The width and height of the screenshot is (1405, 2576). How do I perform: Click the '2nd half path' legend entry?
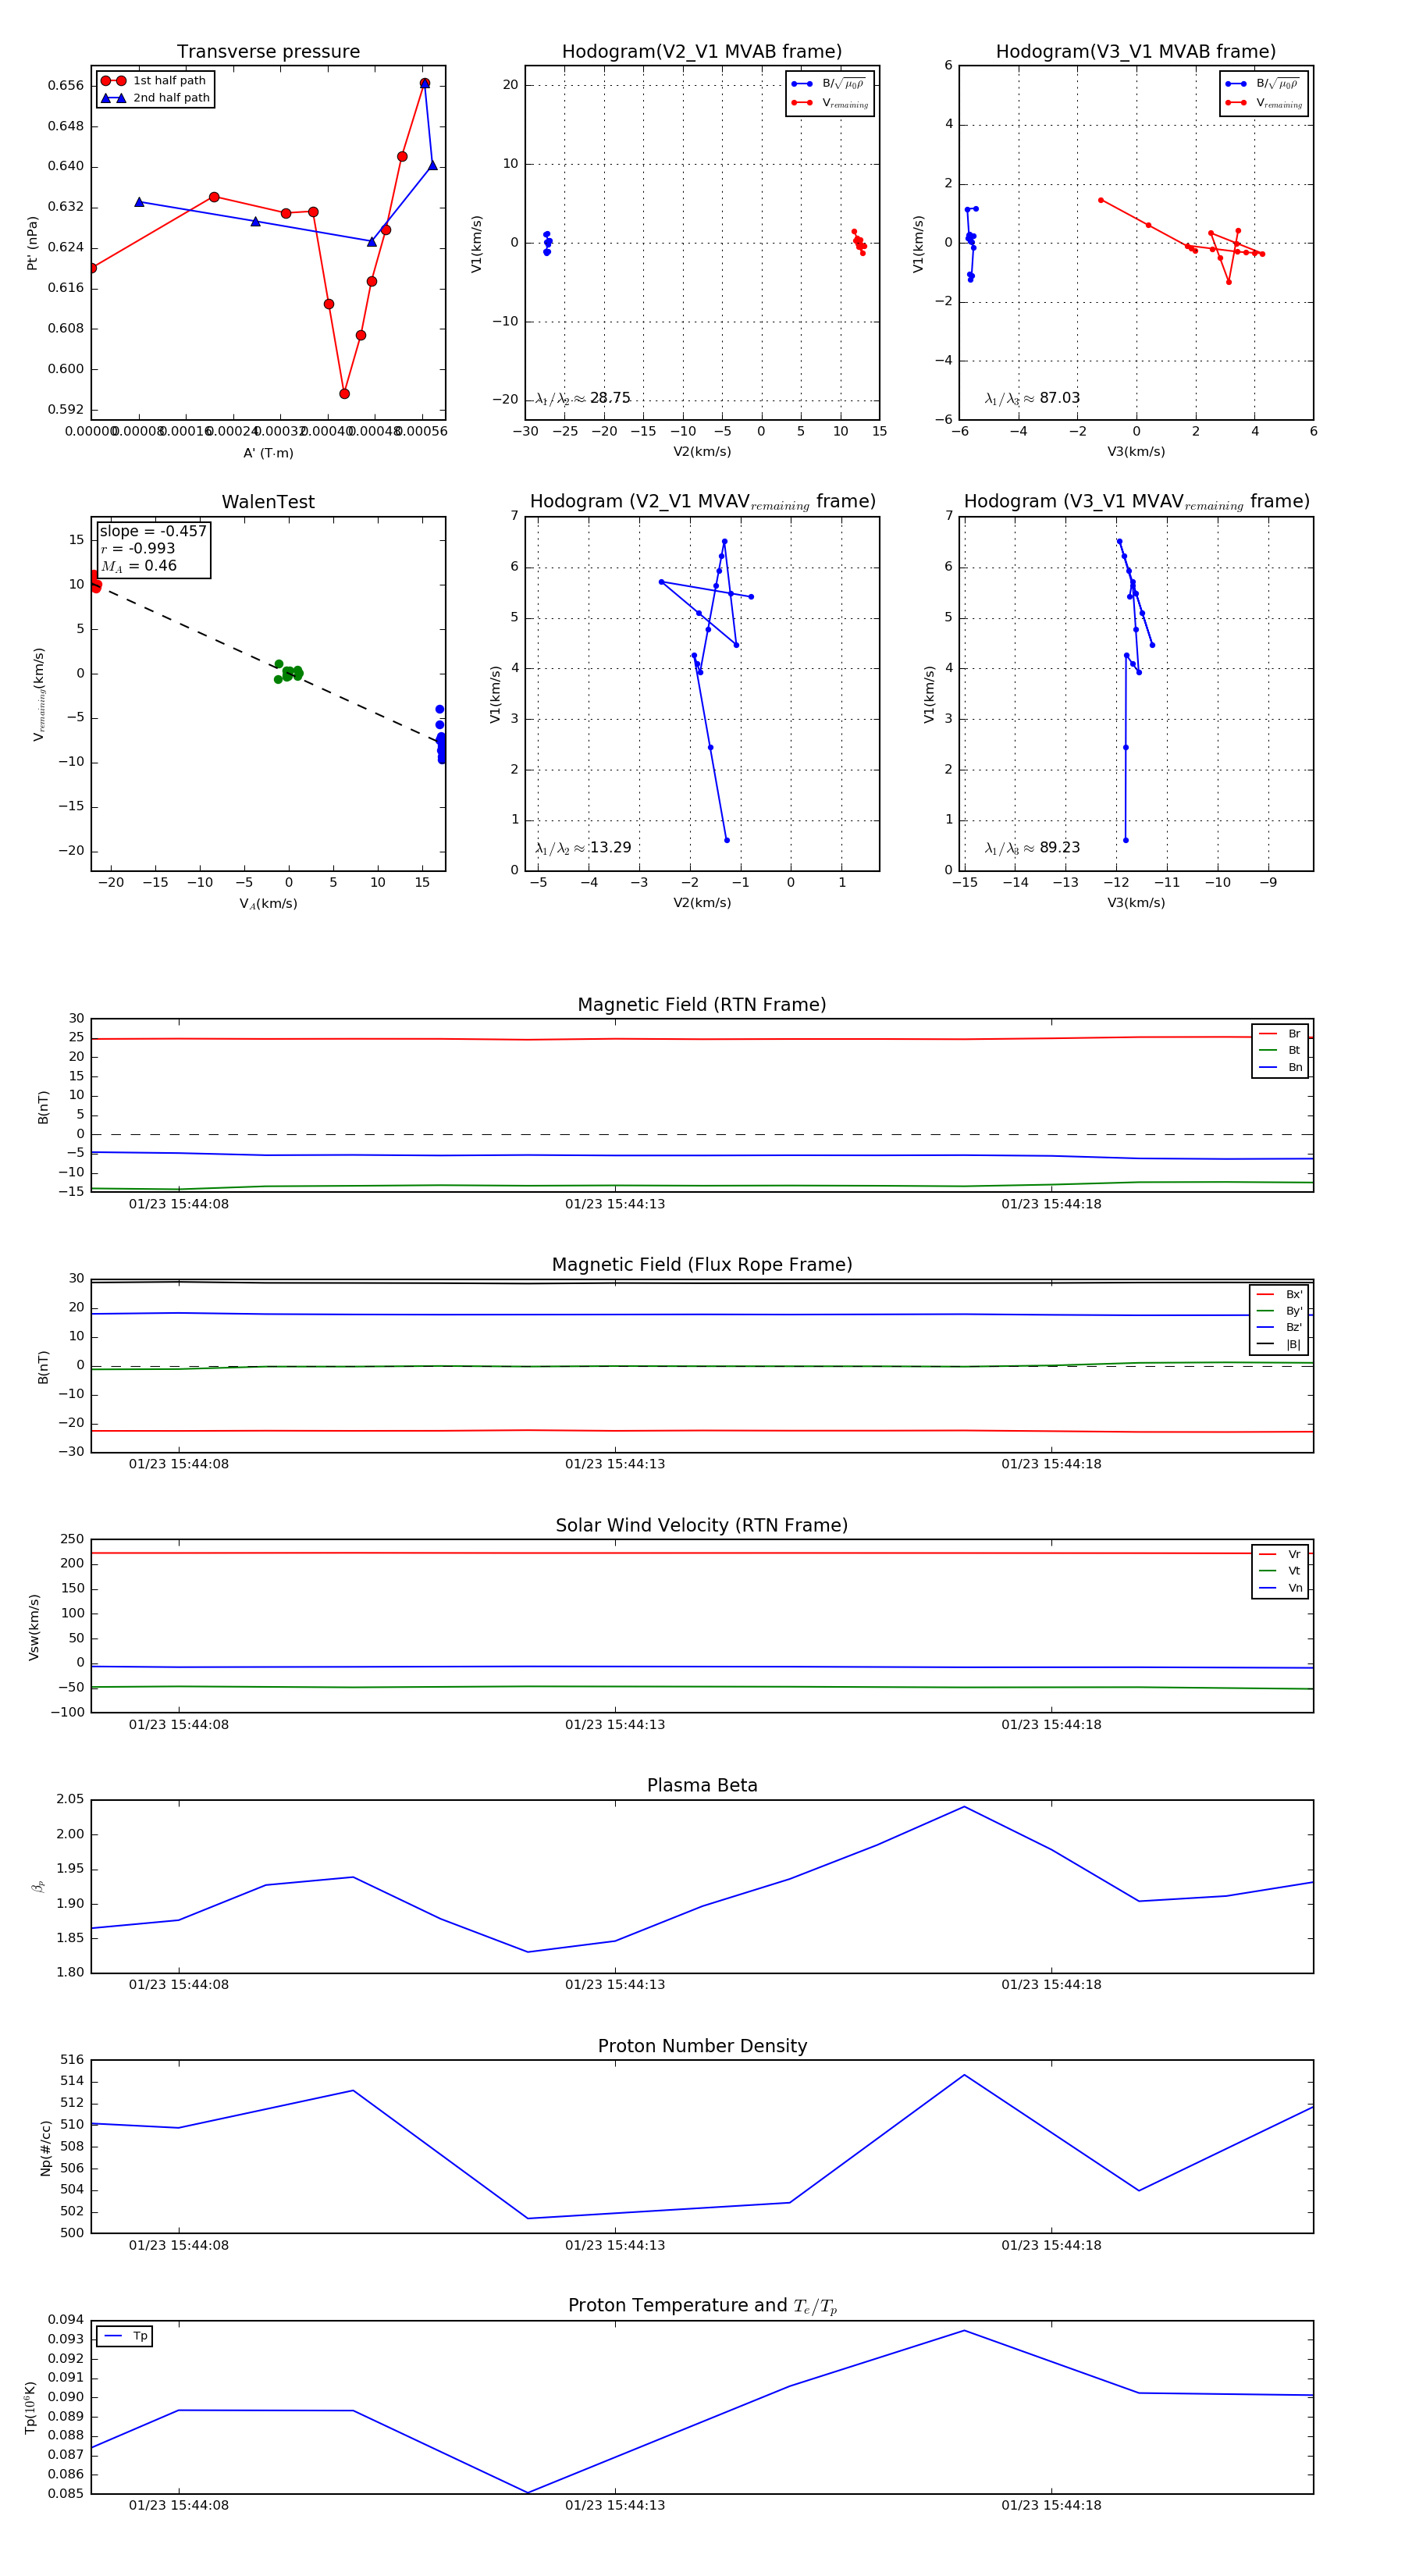[x=155, y=98]
